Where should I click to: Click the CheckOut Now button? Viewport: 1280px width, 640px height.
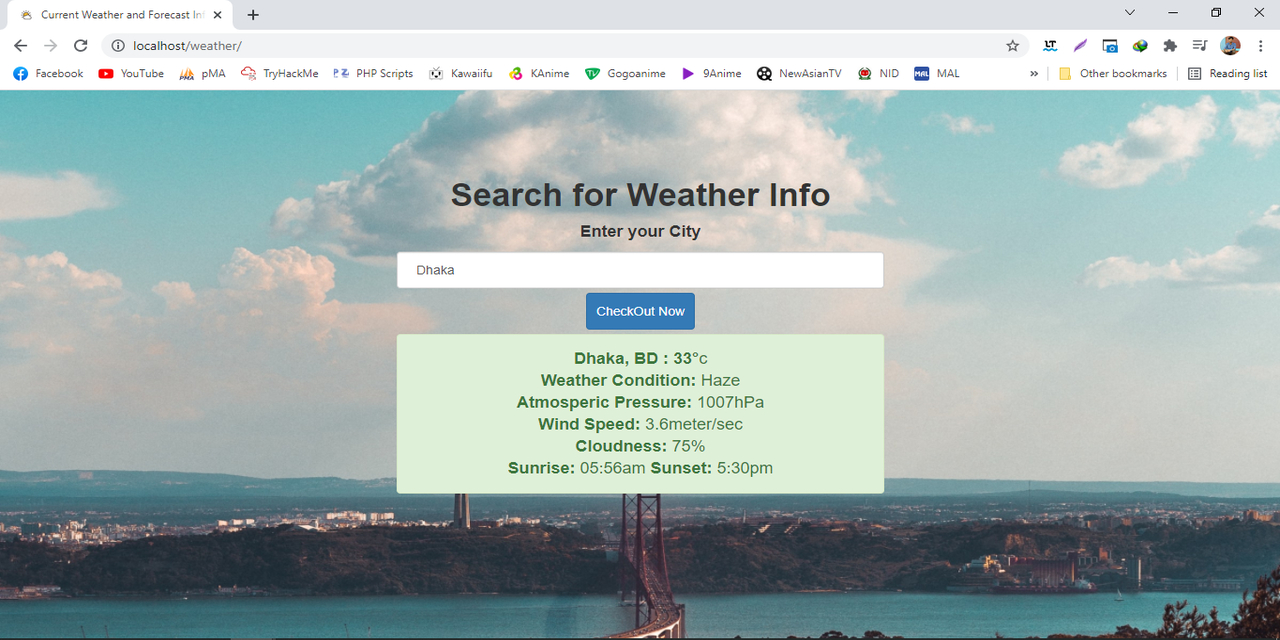(640, 311)
